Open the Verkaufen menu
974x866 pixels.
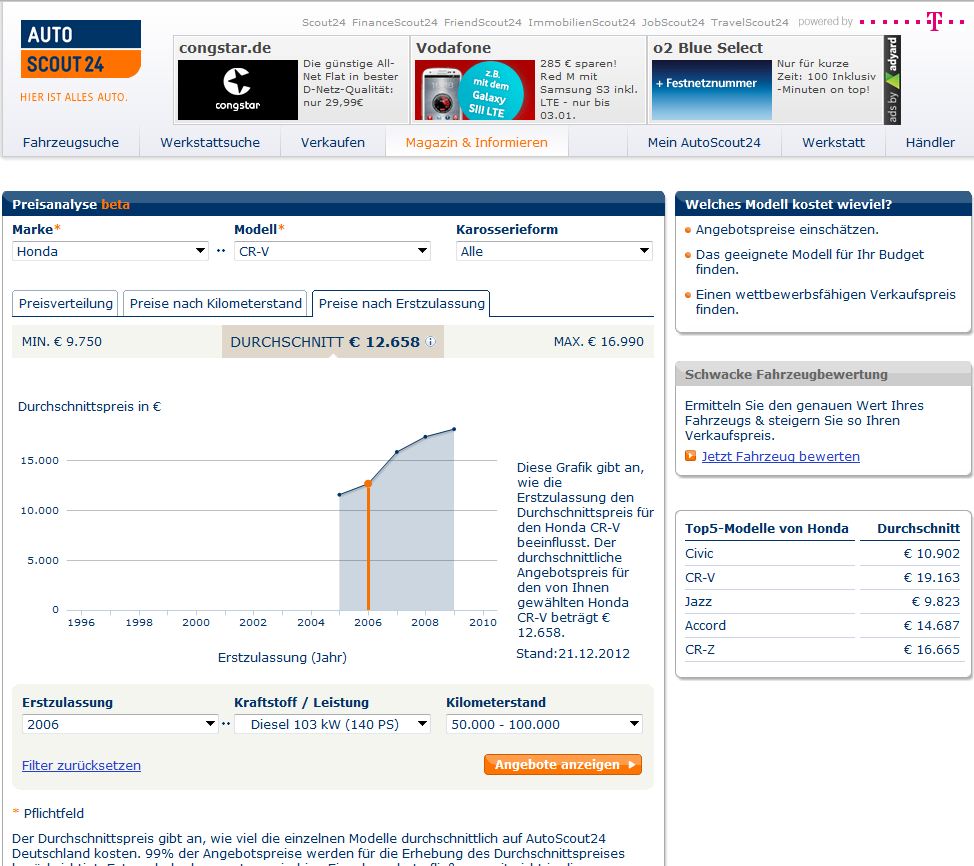click(x=333, y=142)
